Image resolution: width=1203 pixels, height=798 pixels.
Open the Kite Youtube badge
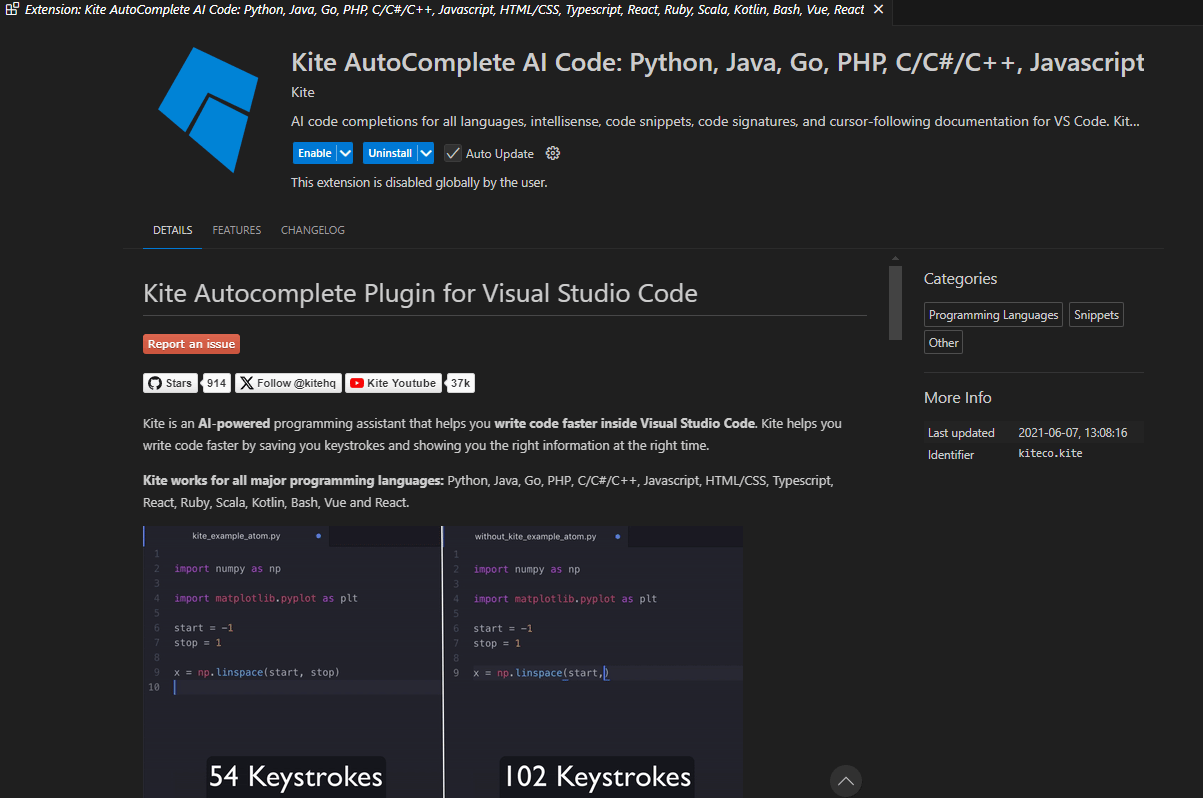(393, 383)
